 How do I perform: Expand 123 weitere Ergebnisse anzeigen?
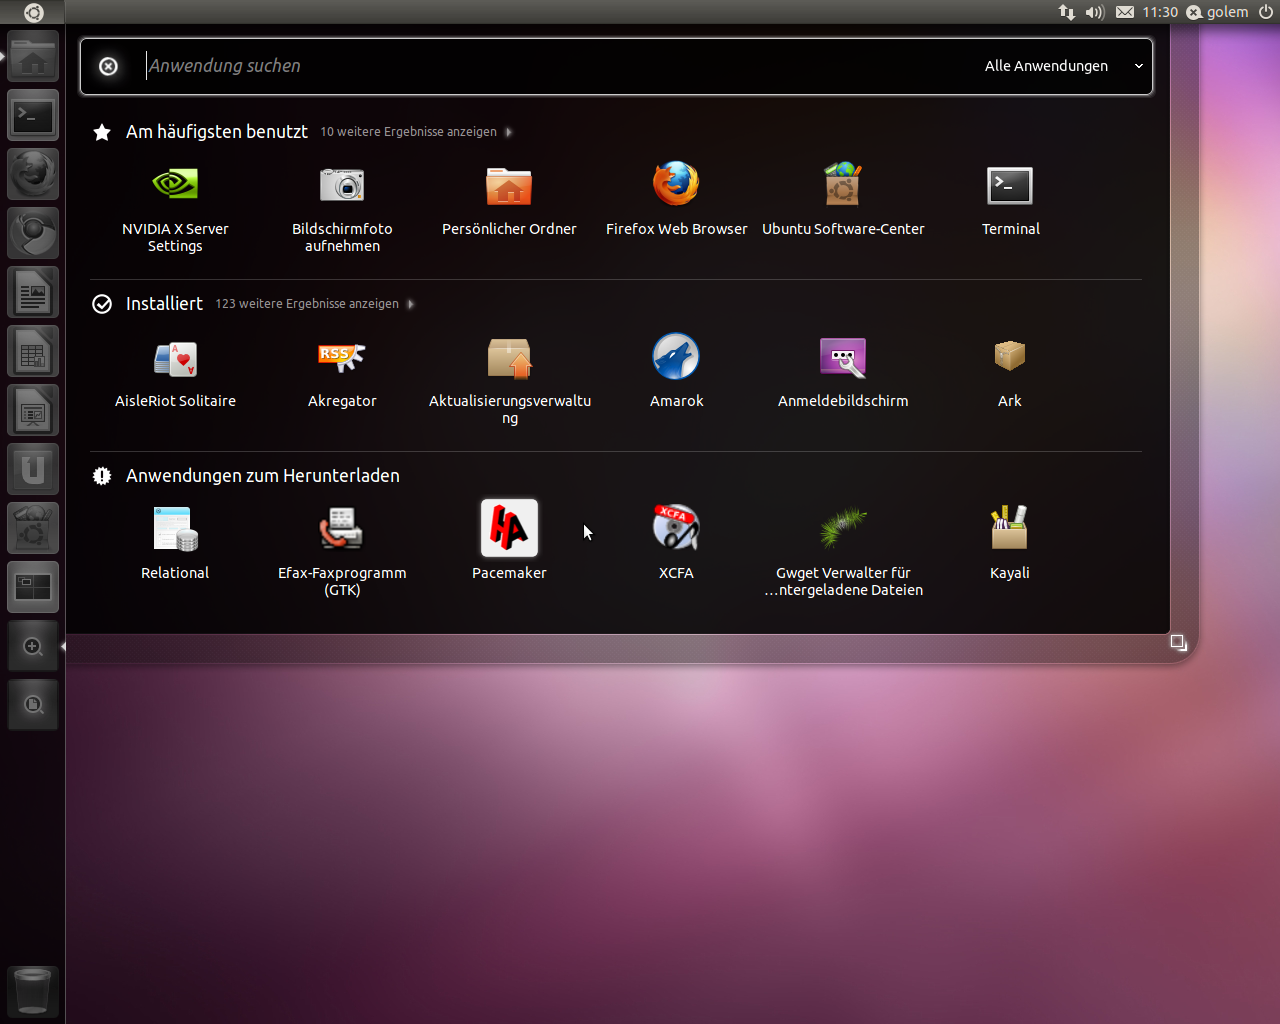[314, 304]
